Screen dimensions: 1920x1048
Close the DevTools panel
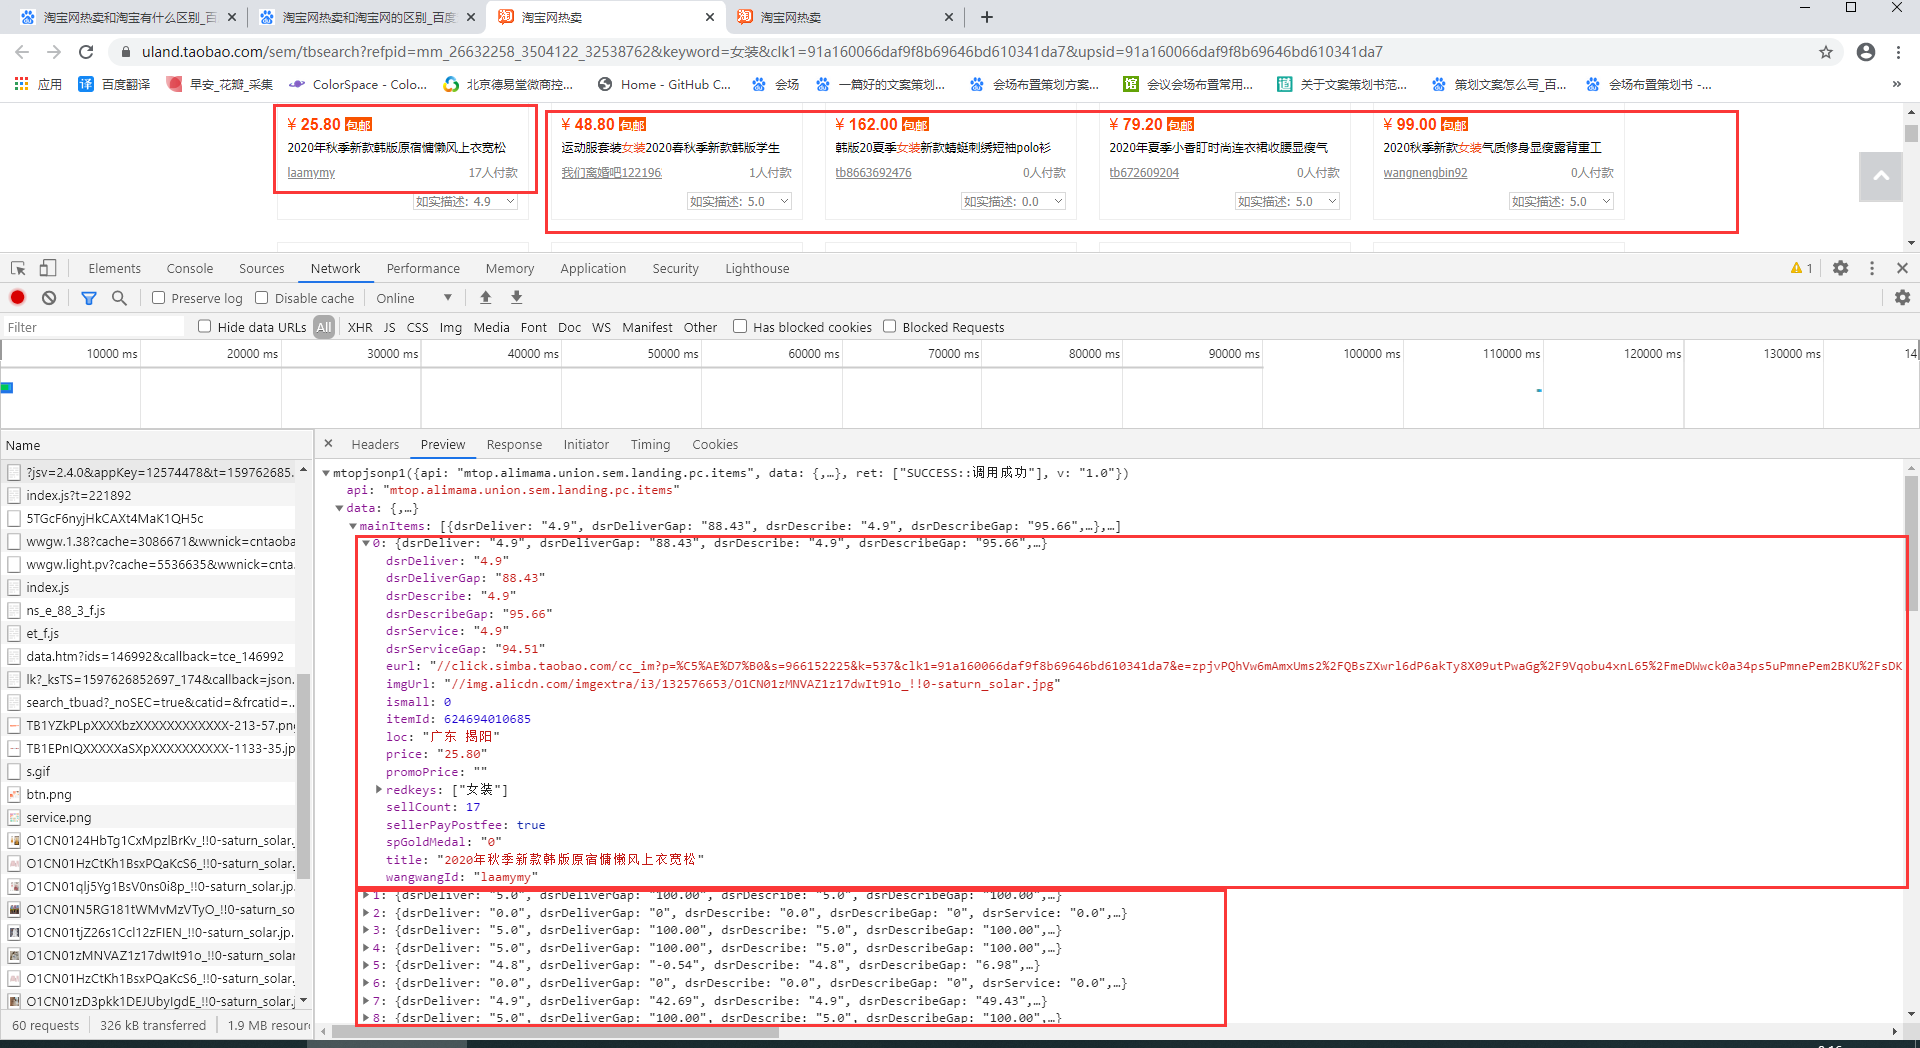pos(1902,268)
